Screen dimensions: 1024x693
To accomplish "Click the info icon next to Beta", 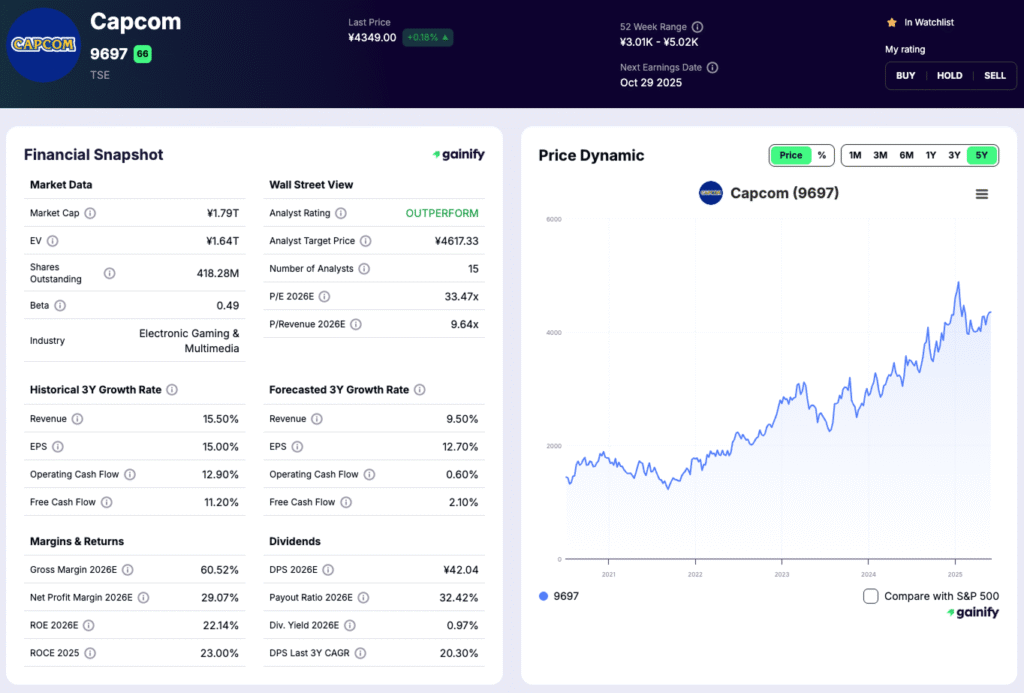I will (62, 305).
